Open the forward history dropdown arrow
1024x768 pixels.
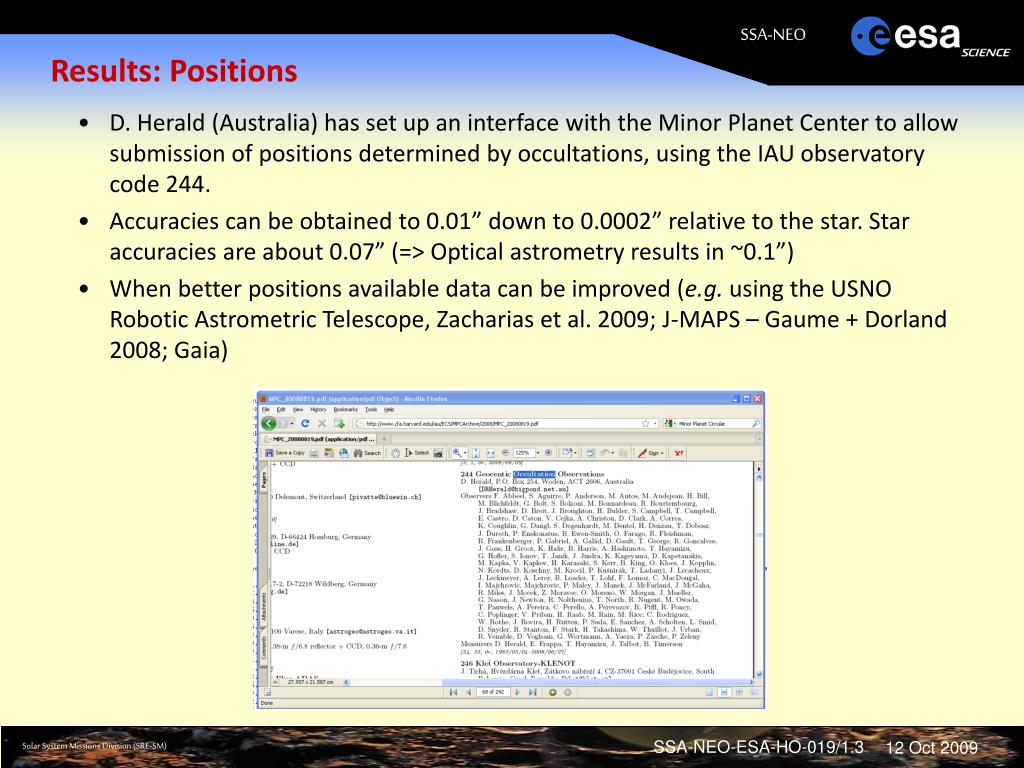[x=292, y=423]
